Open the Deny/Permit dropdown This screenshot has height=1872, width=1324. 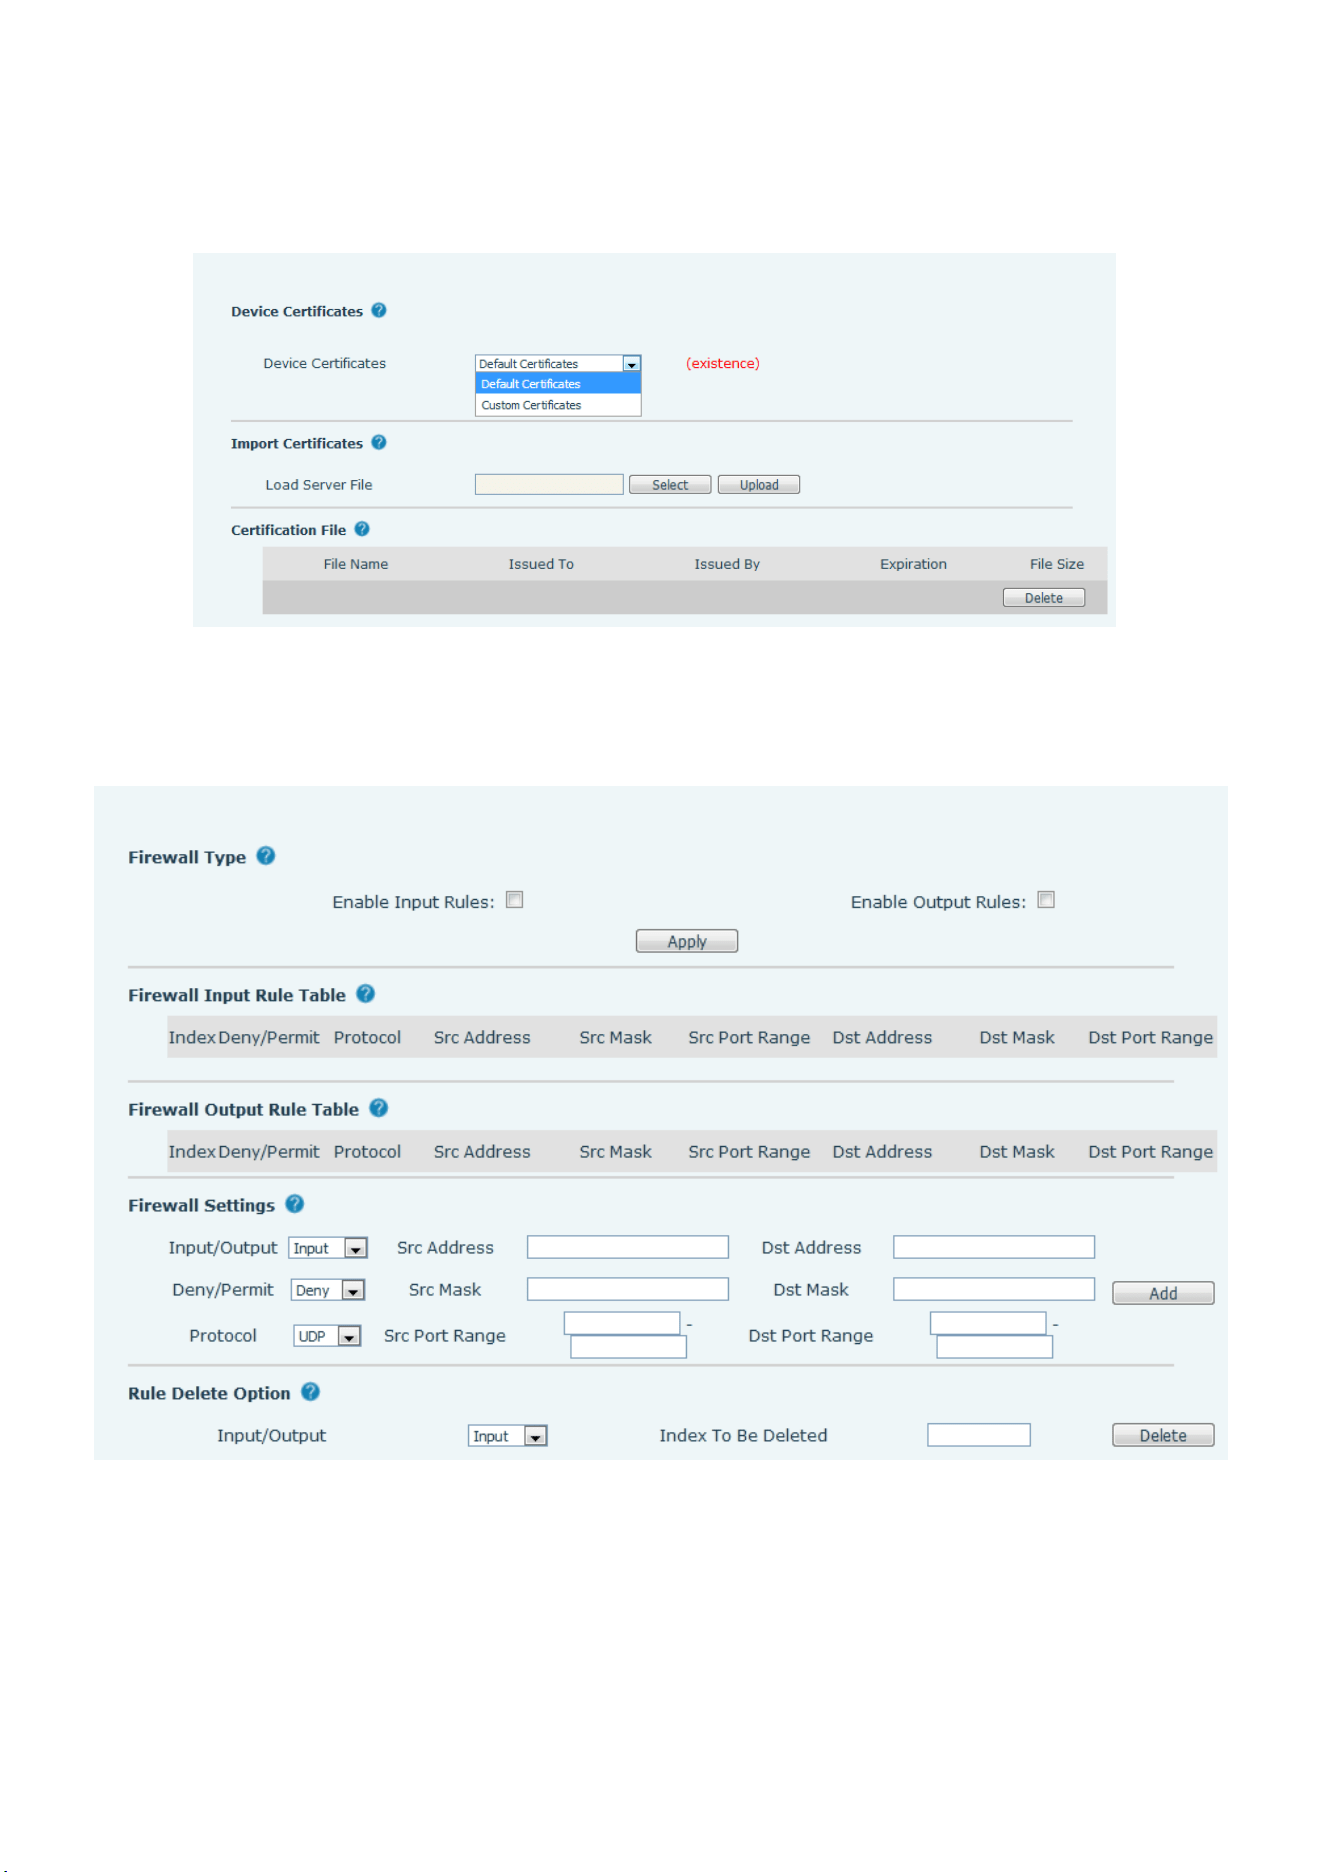tap(328, 1290)
